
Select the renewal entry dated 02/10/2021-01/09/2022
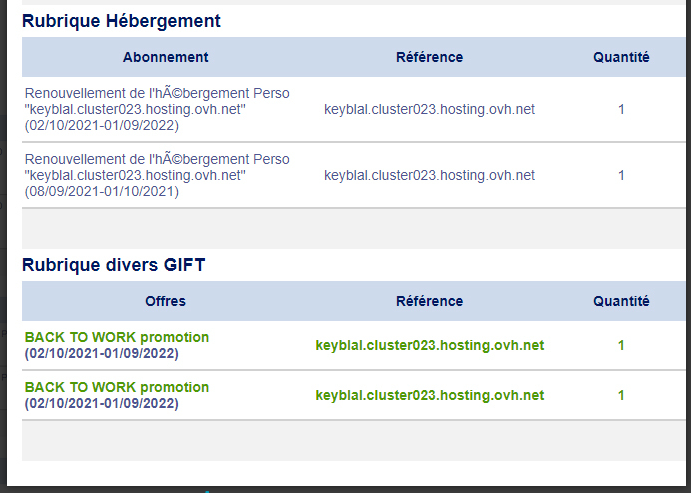click(157, 109)
